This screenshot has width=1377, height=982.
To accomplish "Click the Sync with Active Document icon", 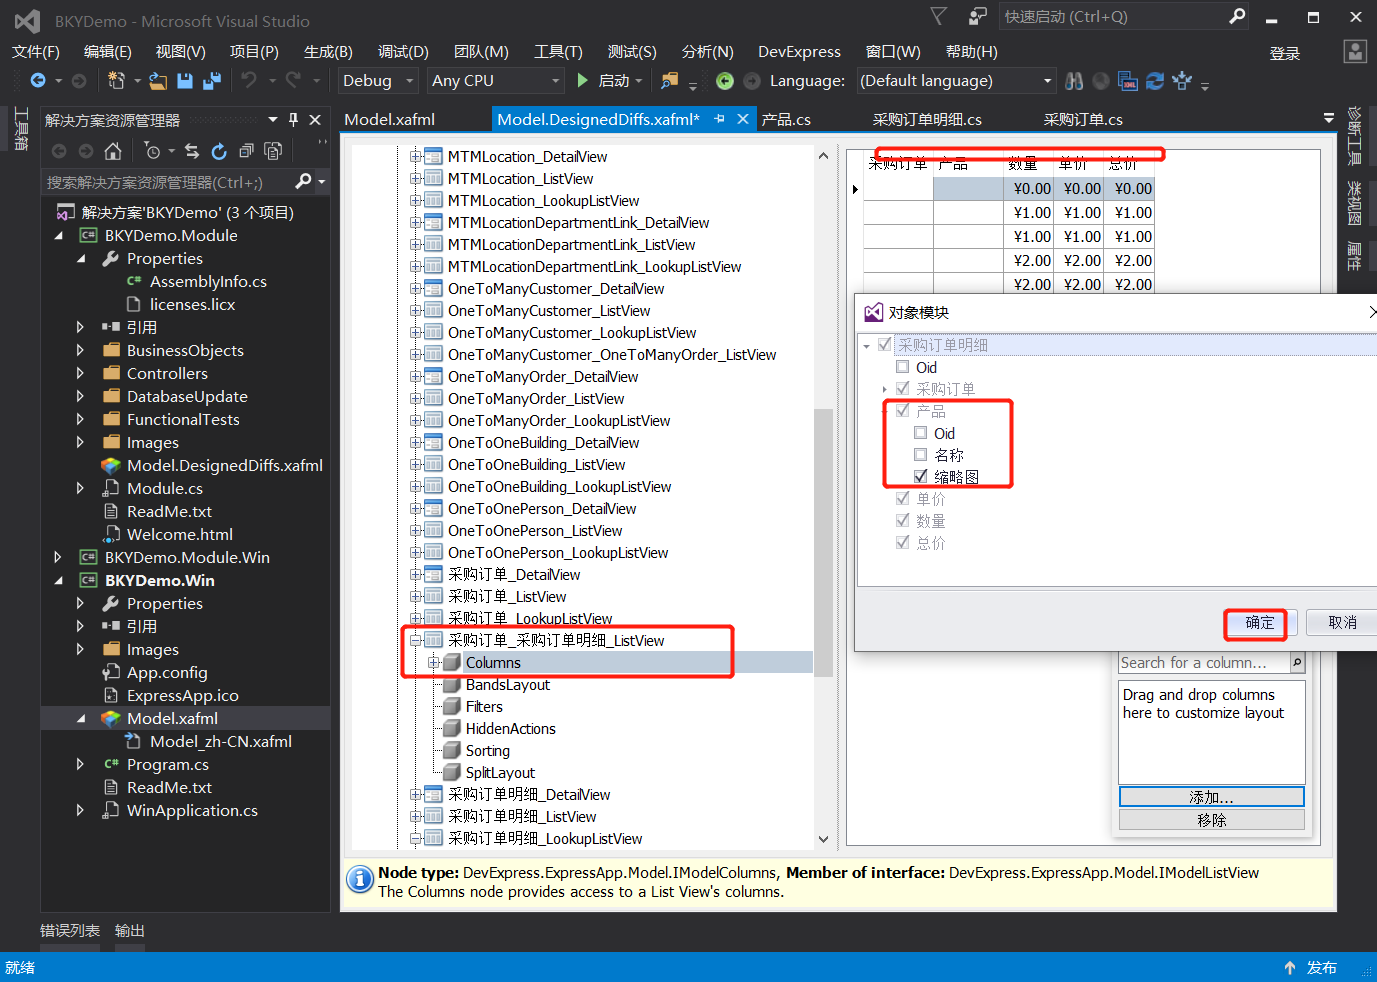I will point(192,151).
